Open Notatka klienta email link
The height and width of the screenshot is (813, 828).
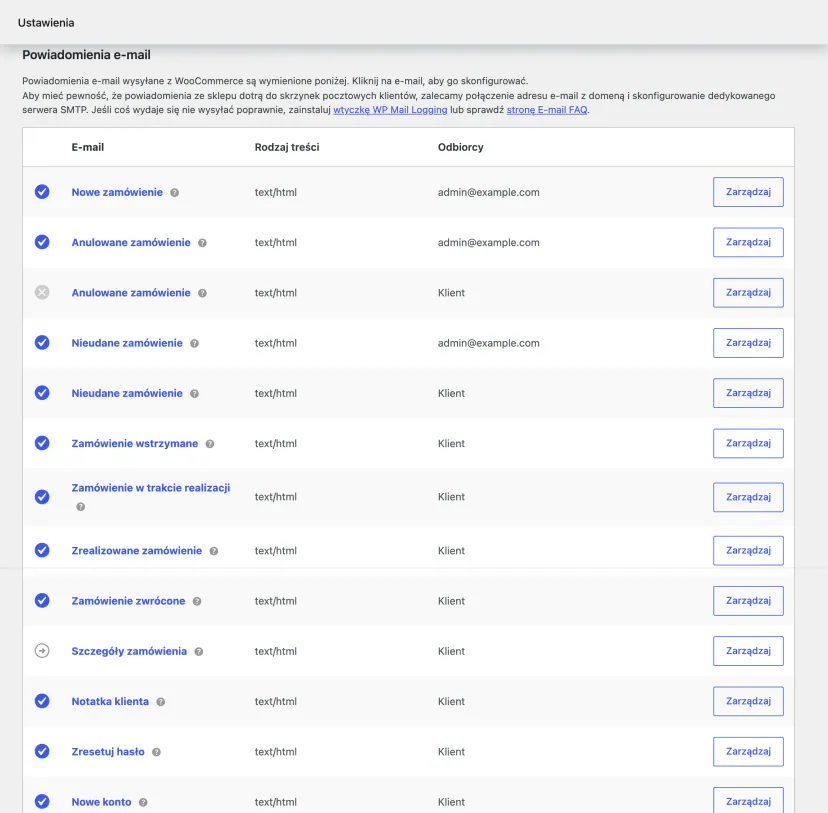(x=110, y=702)
